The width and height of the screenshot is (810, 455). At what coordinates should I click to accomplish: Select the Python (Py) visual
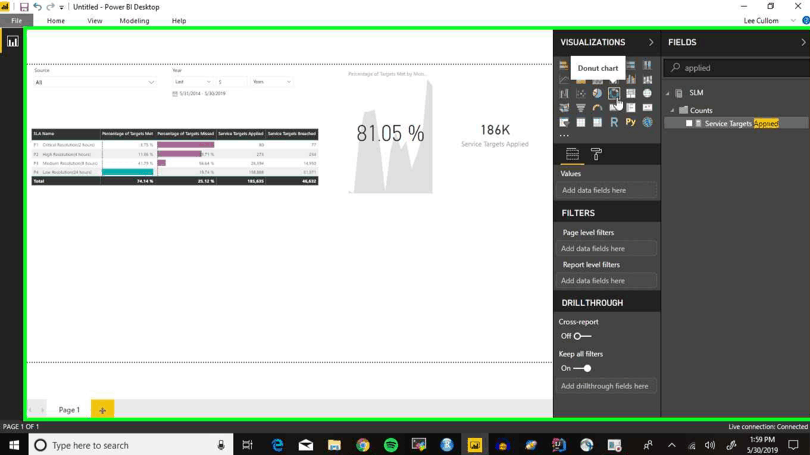(631, 122)
